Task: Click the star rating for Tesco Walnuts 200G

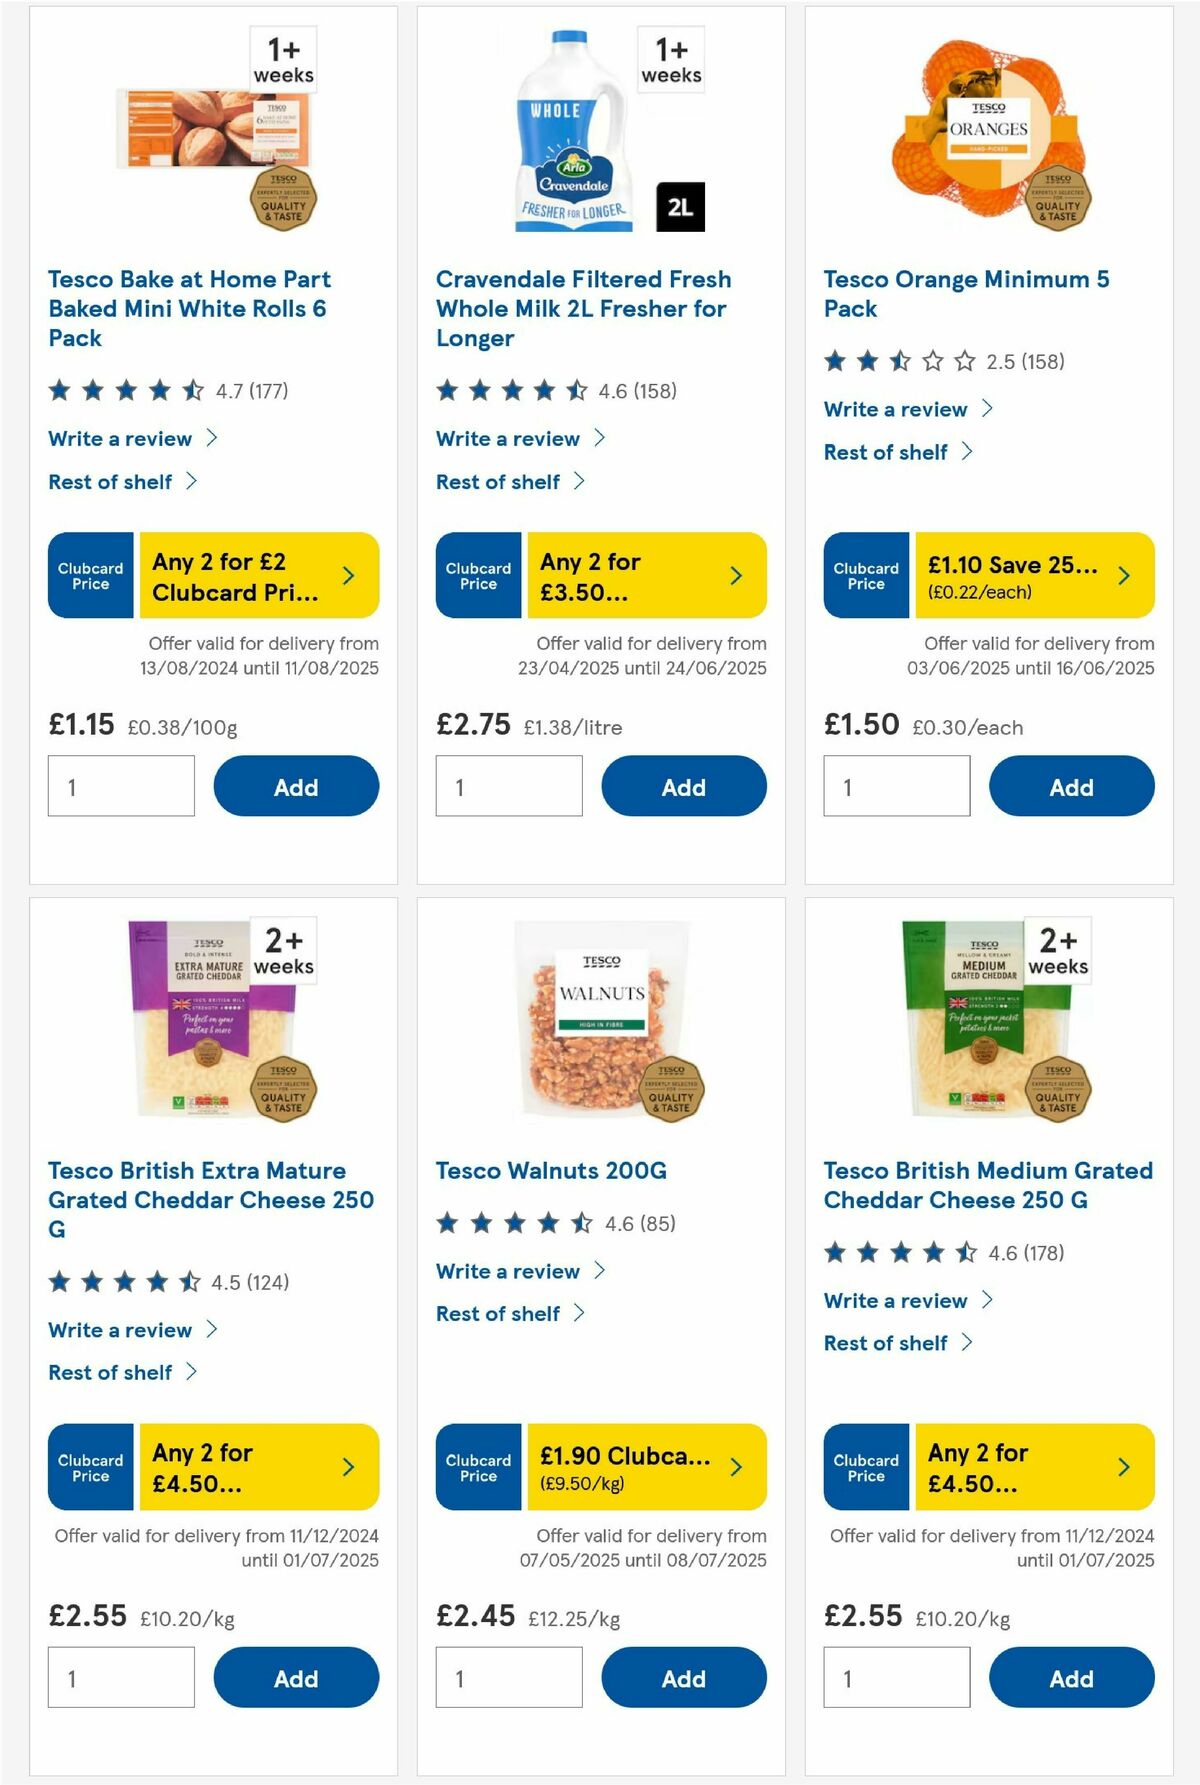Action: [x=509, y=1222]
